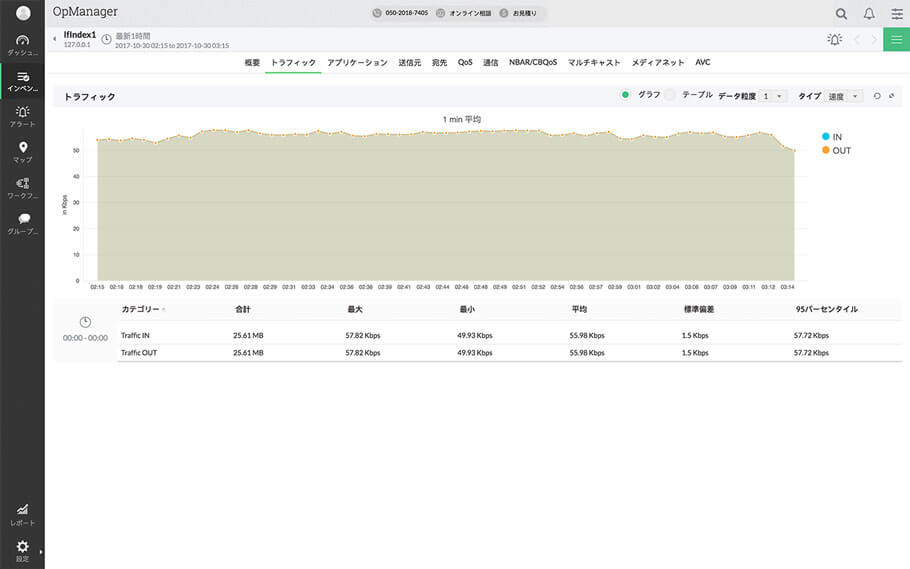Toggle the OUT legend series
This screenshot has width=910, height=569.
826,150
